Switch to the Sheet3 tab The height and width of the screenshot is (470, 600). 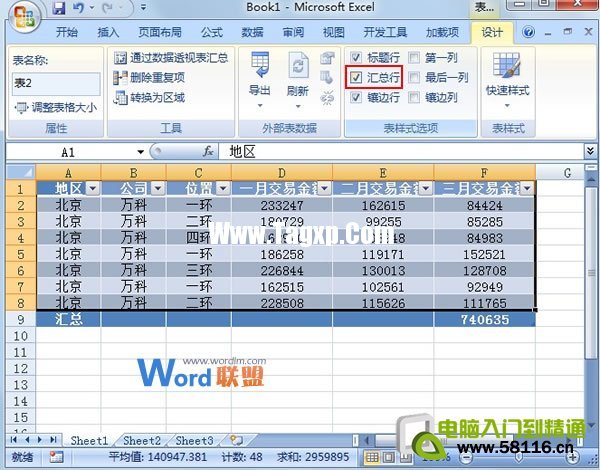coord(194,441)
